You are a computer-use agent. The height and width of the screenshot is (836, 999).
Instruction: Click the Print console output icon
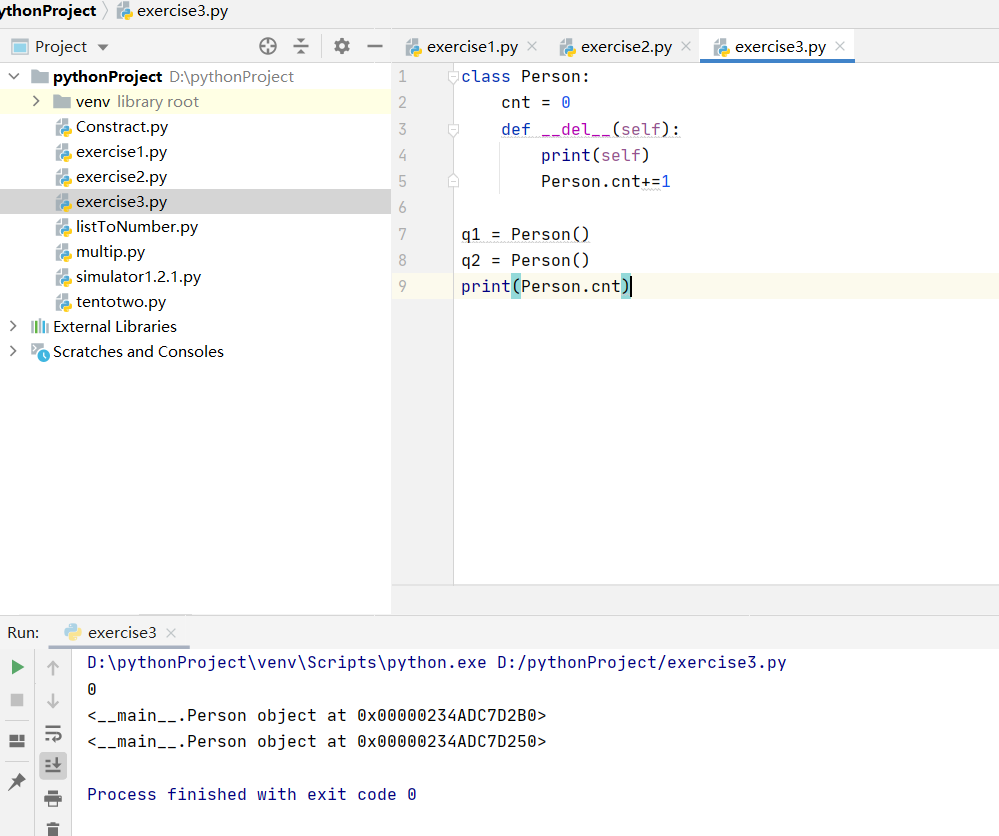click(x=53, y=798)
